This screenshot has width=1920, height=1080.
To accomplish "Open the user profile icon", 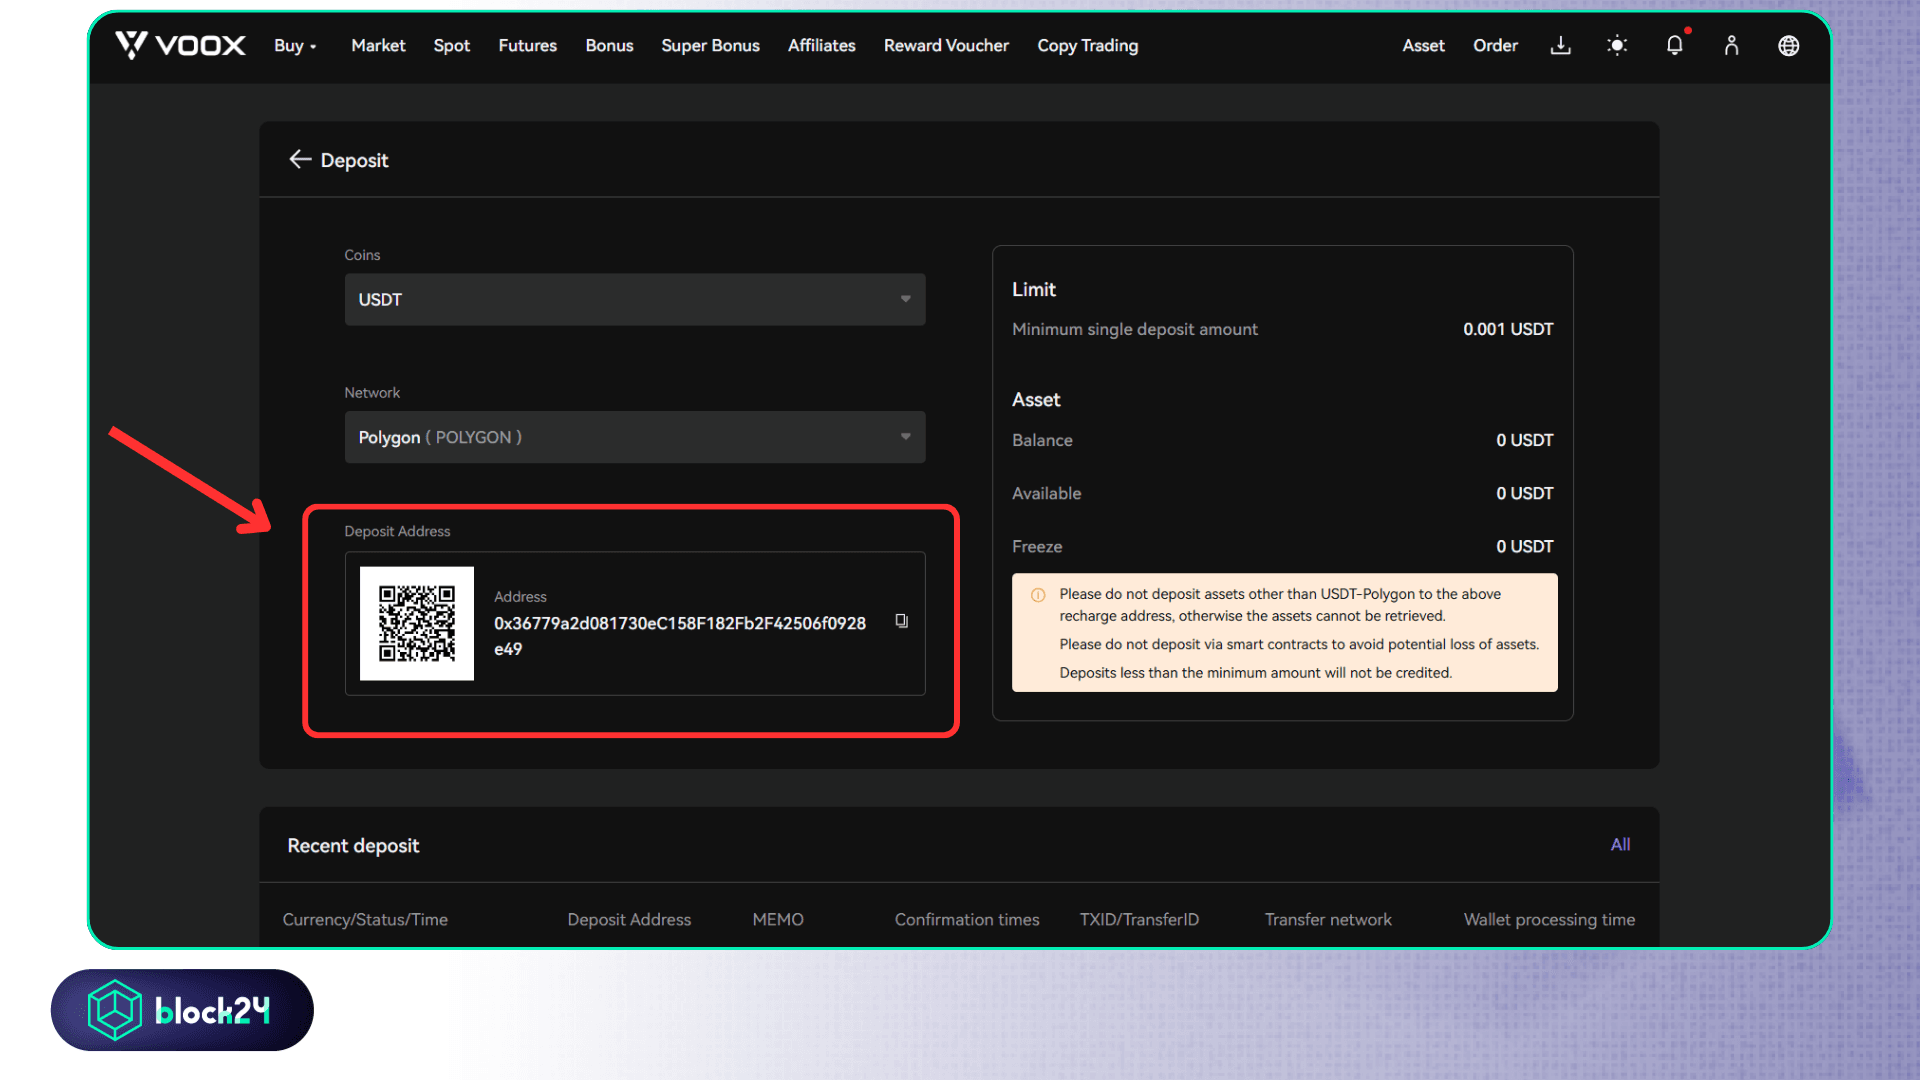I will [1732, 45].
